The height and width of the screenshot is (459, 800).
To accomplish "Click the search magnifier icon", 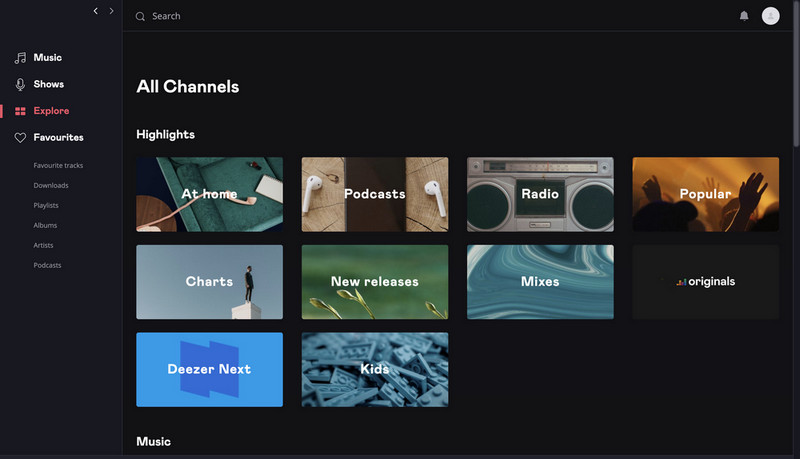I will tap(140, 16).
